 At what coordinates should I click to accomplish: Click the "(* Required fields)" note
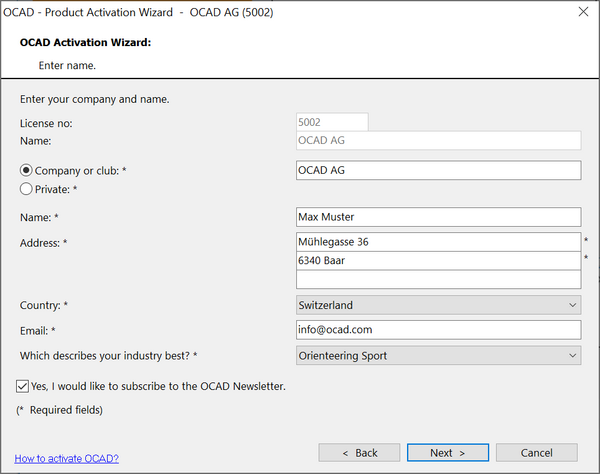click(x=59, y=410)
